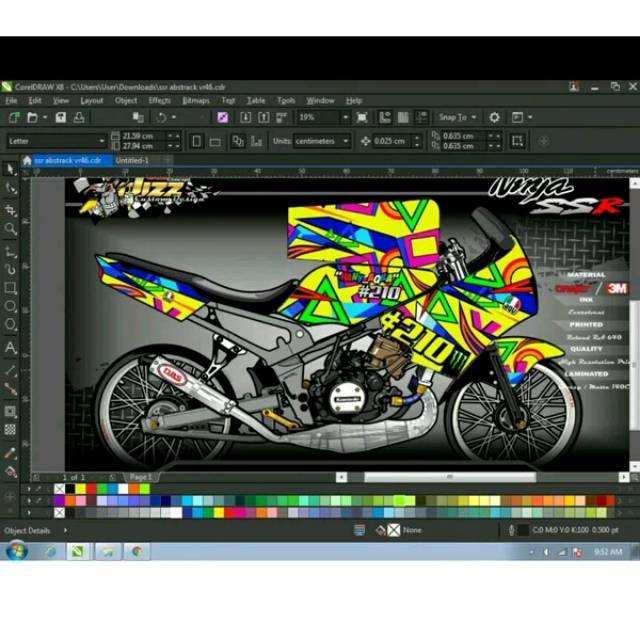The width and height of the screenshot is (640, 640).
Task: Click the Quick Customize plus button
Action: (544, 141)
